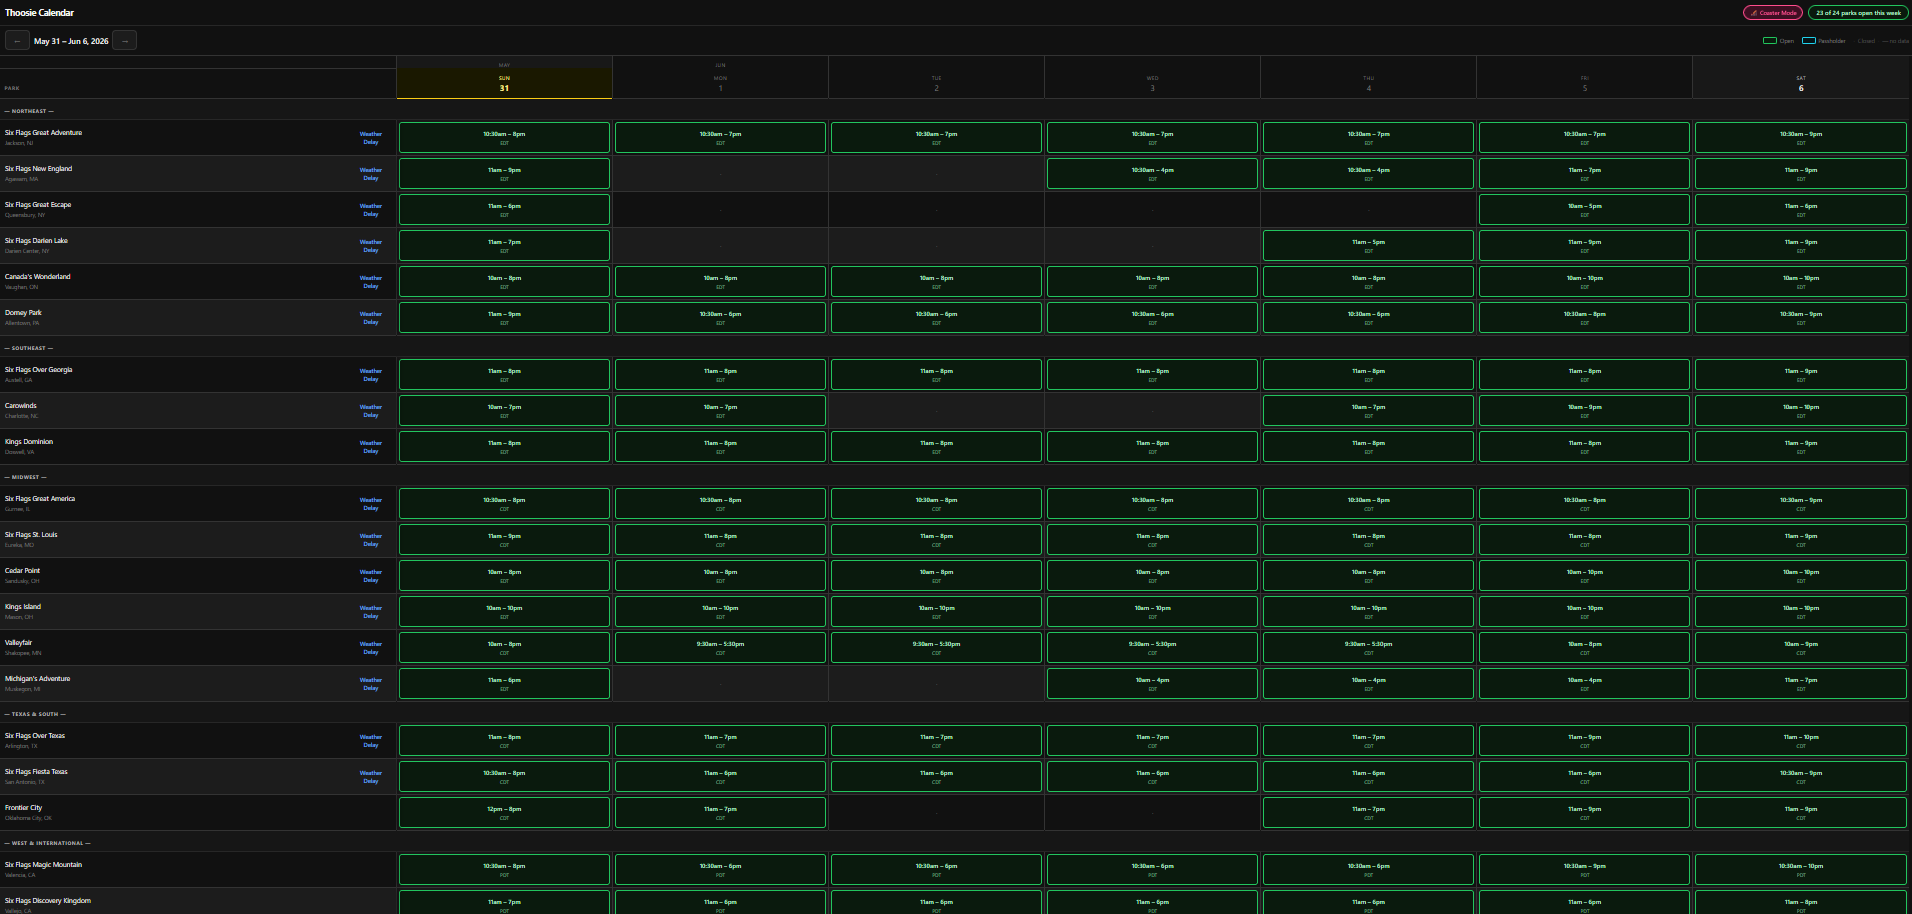Viewport: 1912px width, 914px height.
Task: Open Weather Delay for Six Flags Great America
Action: tap(371, 504)
